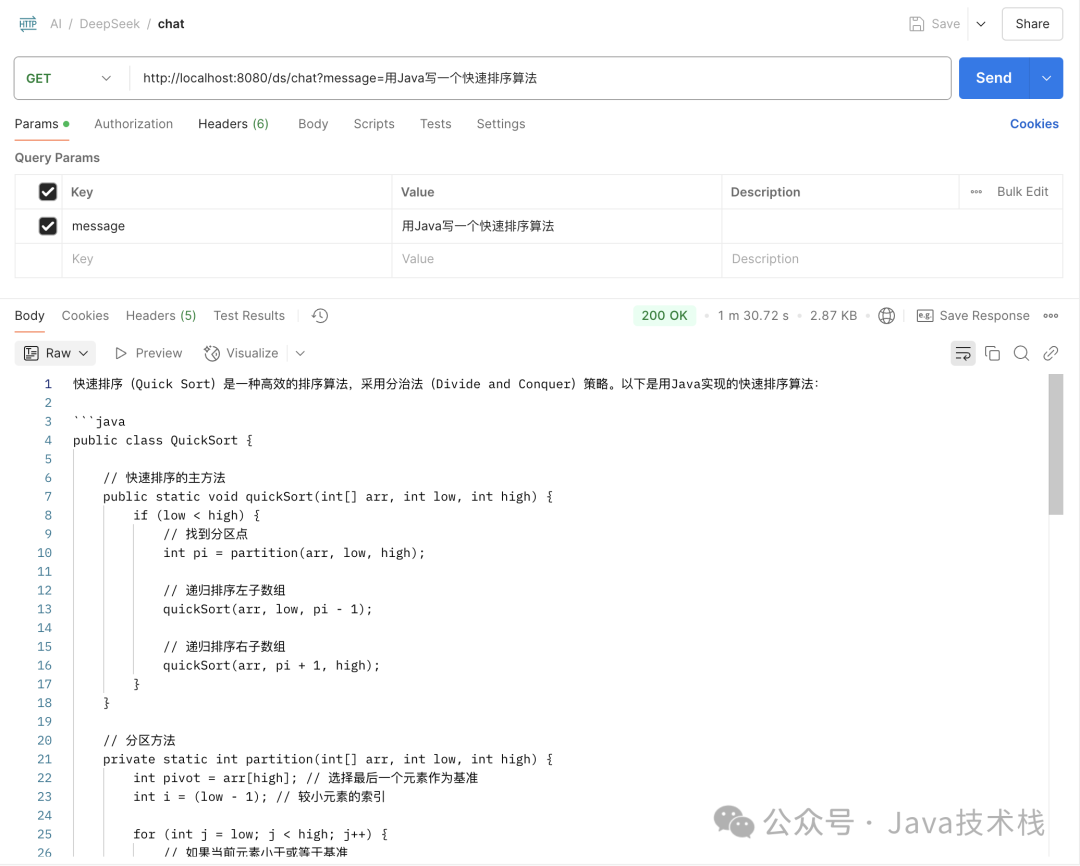Click the Save floppy disk icon
The height and width of the screenshot is (866, 1080).
pos(916,24)
